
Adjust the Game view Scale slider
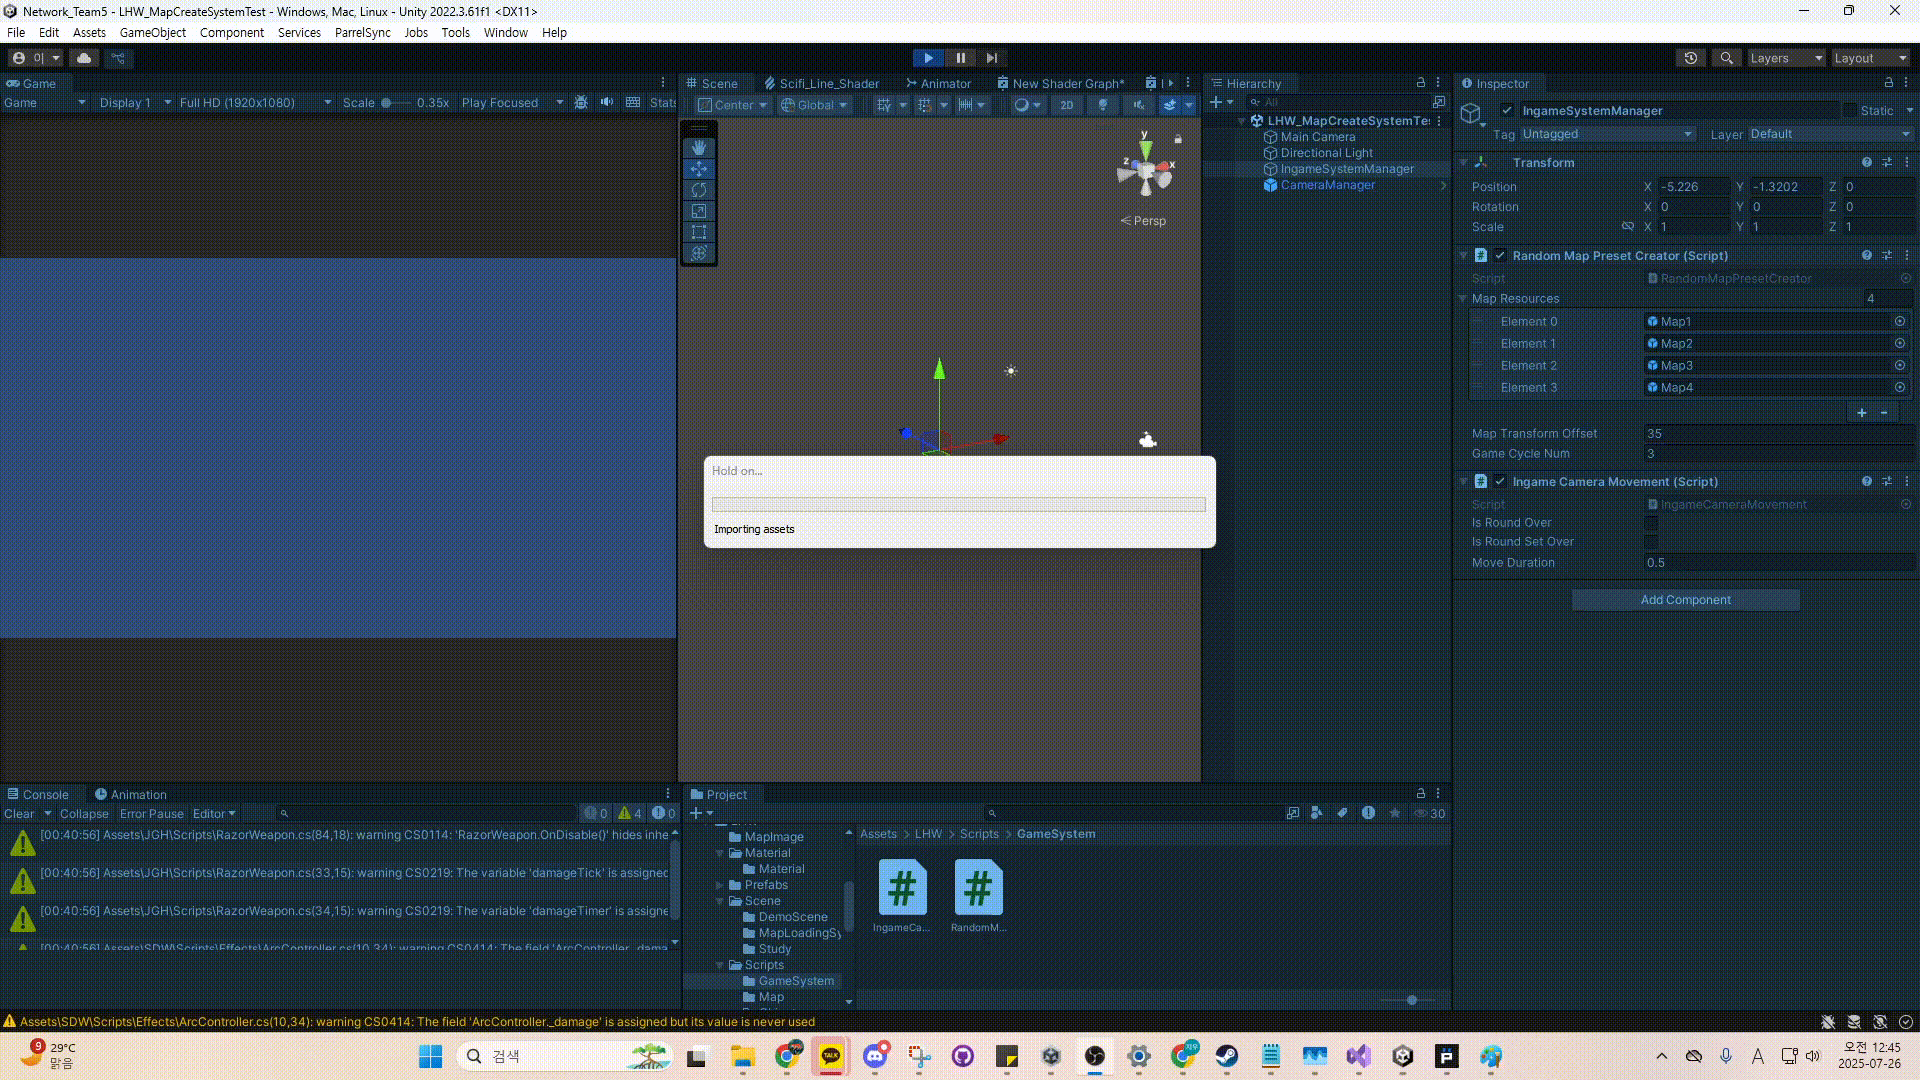[387, 103]
